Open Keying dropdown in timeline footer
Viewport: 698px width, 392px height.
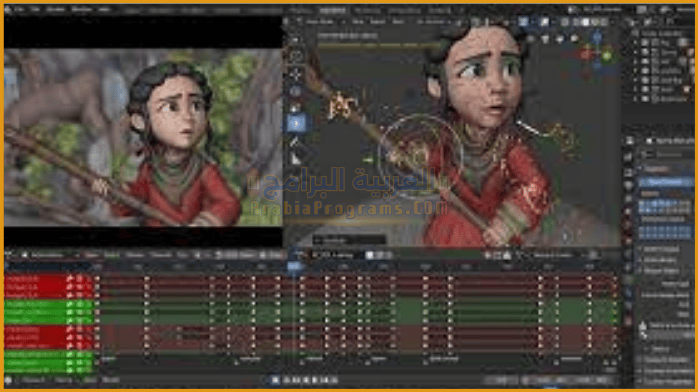65,380
